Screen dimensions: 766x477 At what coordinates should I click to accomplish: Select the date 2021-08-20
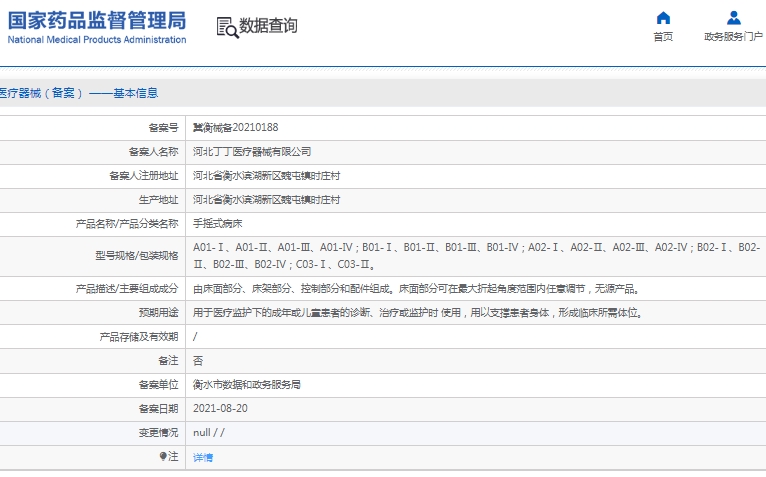coord(220,409)
